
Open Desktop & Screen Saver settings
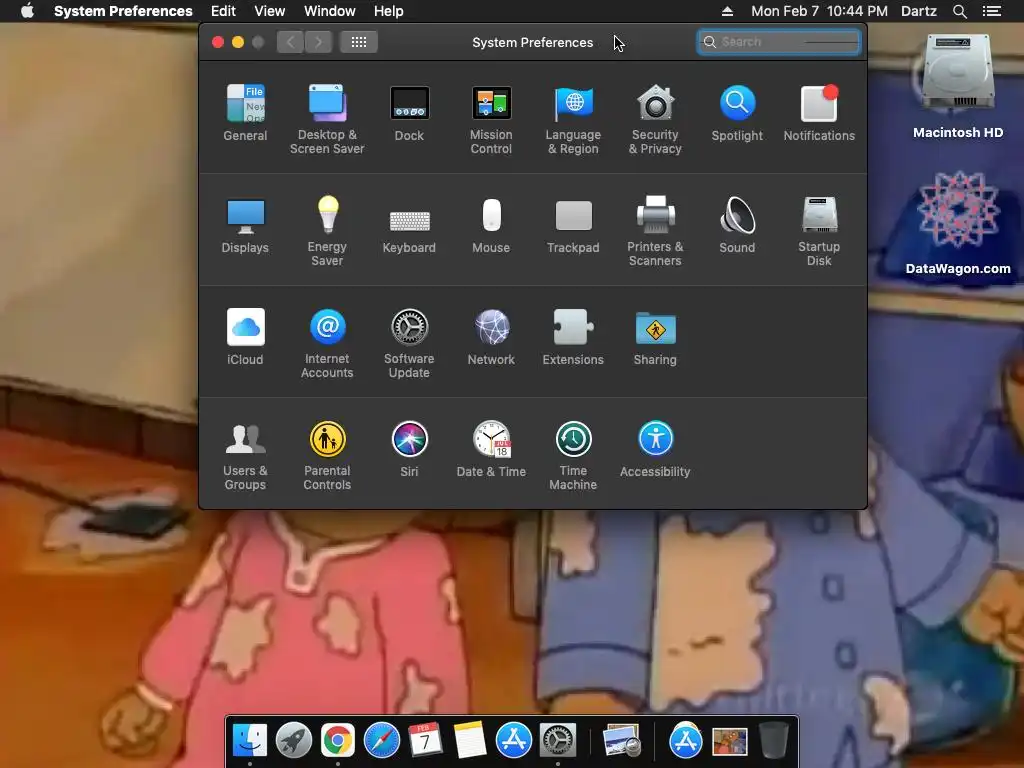[x=327, y=120]
